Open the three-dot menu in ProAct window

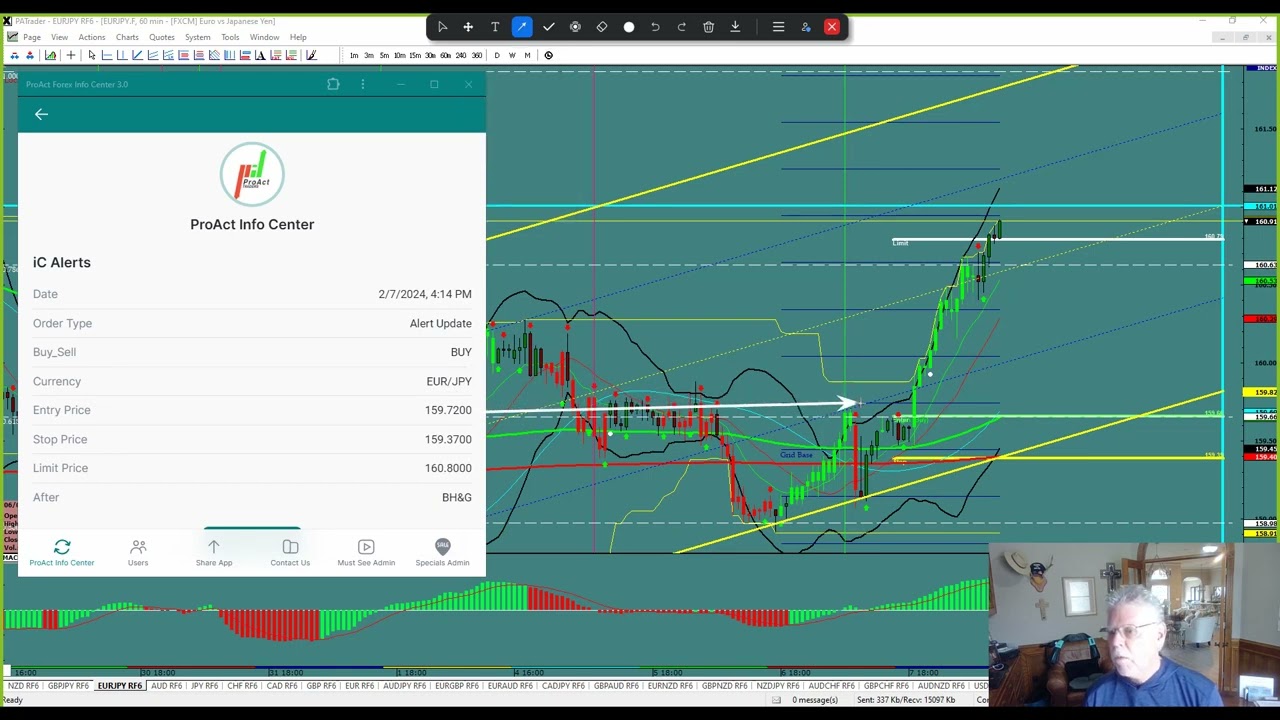click(363, 84)
